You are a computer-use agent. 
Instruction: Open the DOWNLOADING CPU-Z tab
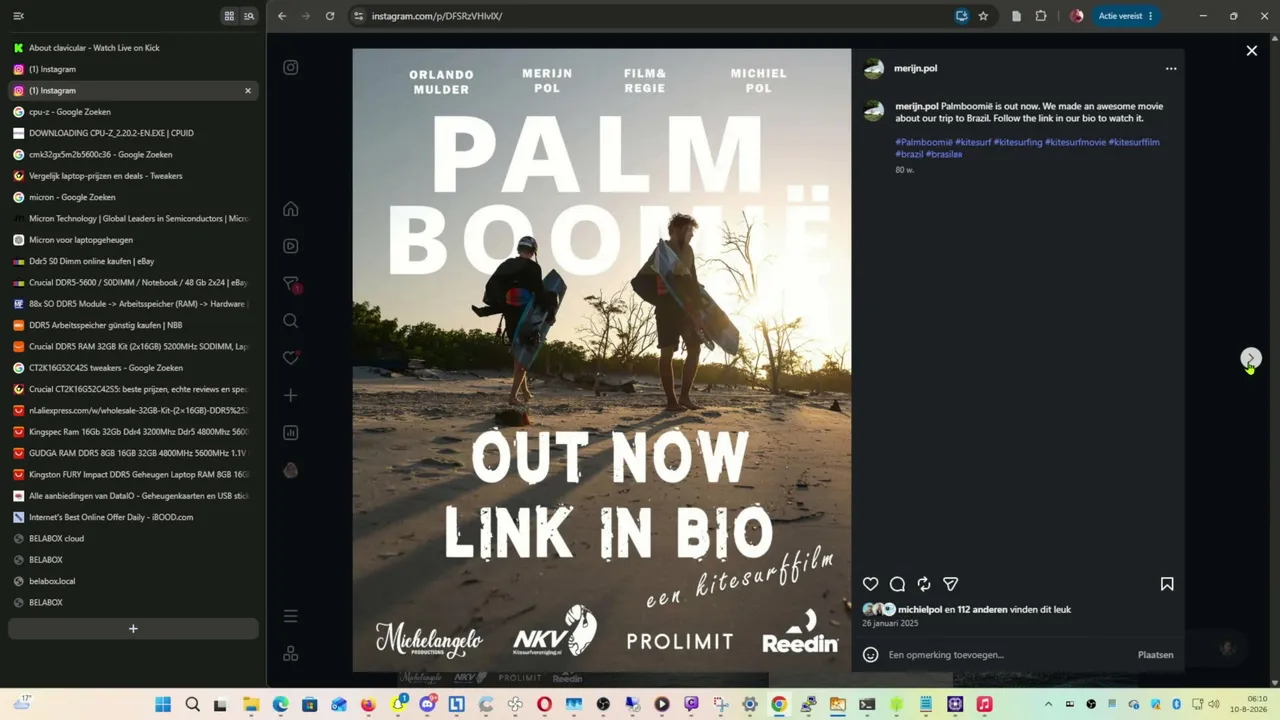coord(133,133)
